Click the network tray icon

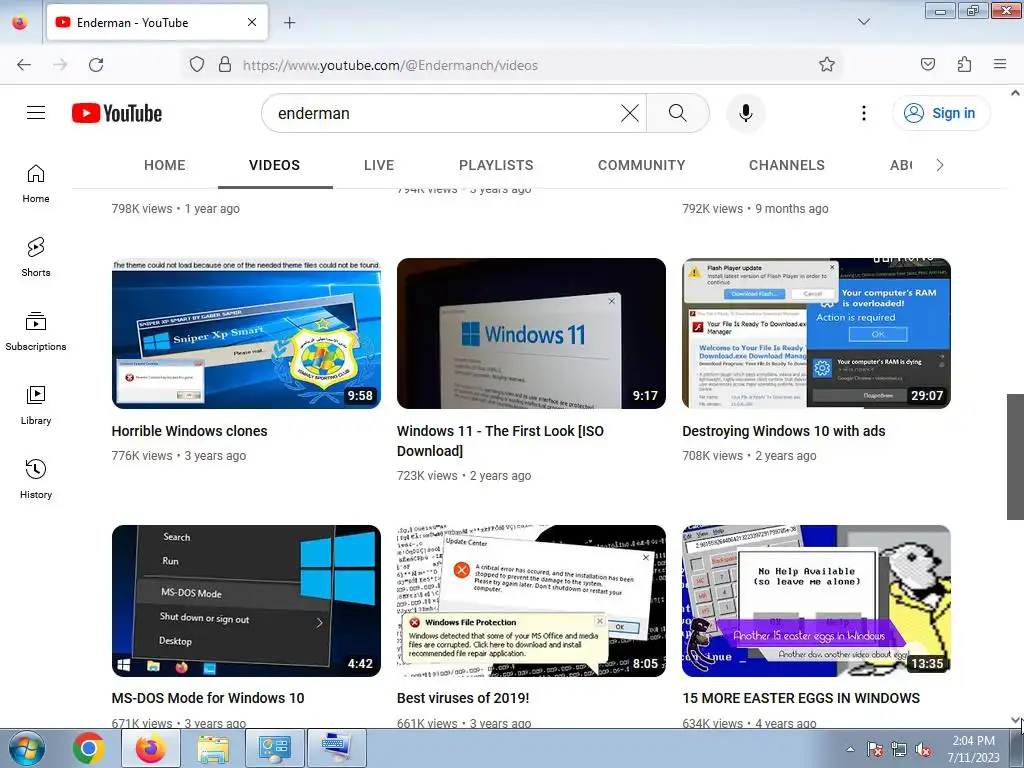(899, 749)
